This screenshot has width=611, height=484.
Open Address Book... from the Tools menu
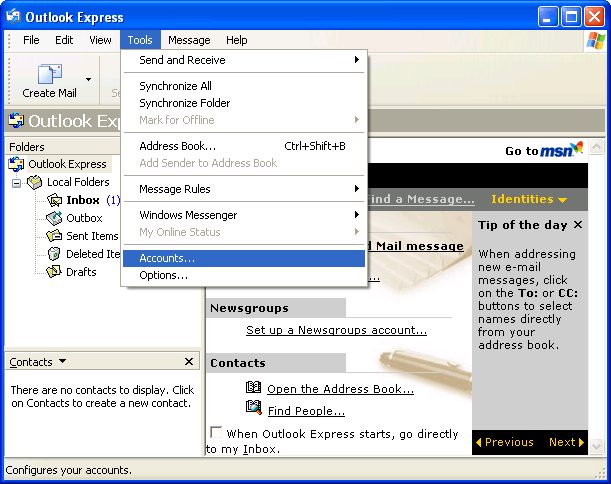coord(244,146)
